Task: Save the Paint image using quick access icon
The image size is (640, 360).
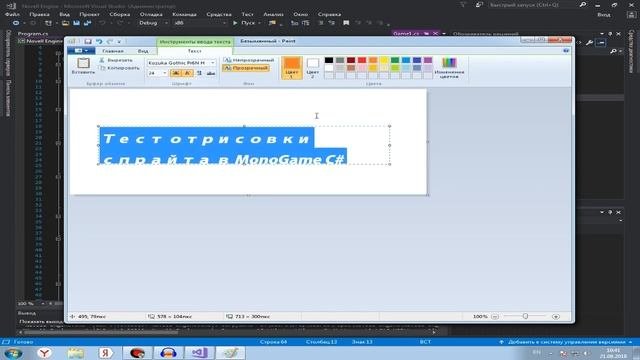Action: (x=88, y=41)
